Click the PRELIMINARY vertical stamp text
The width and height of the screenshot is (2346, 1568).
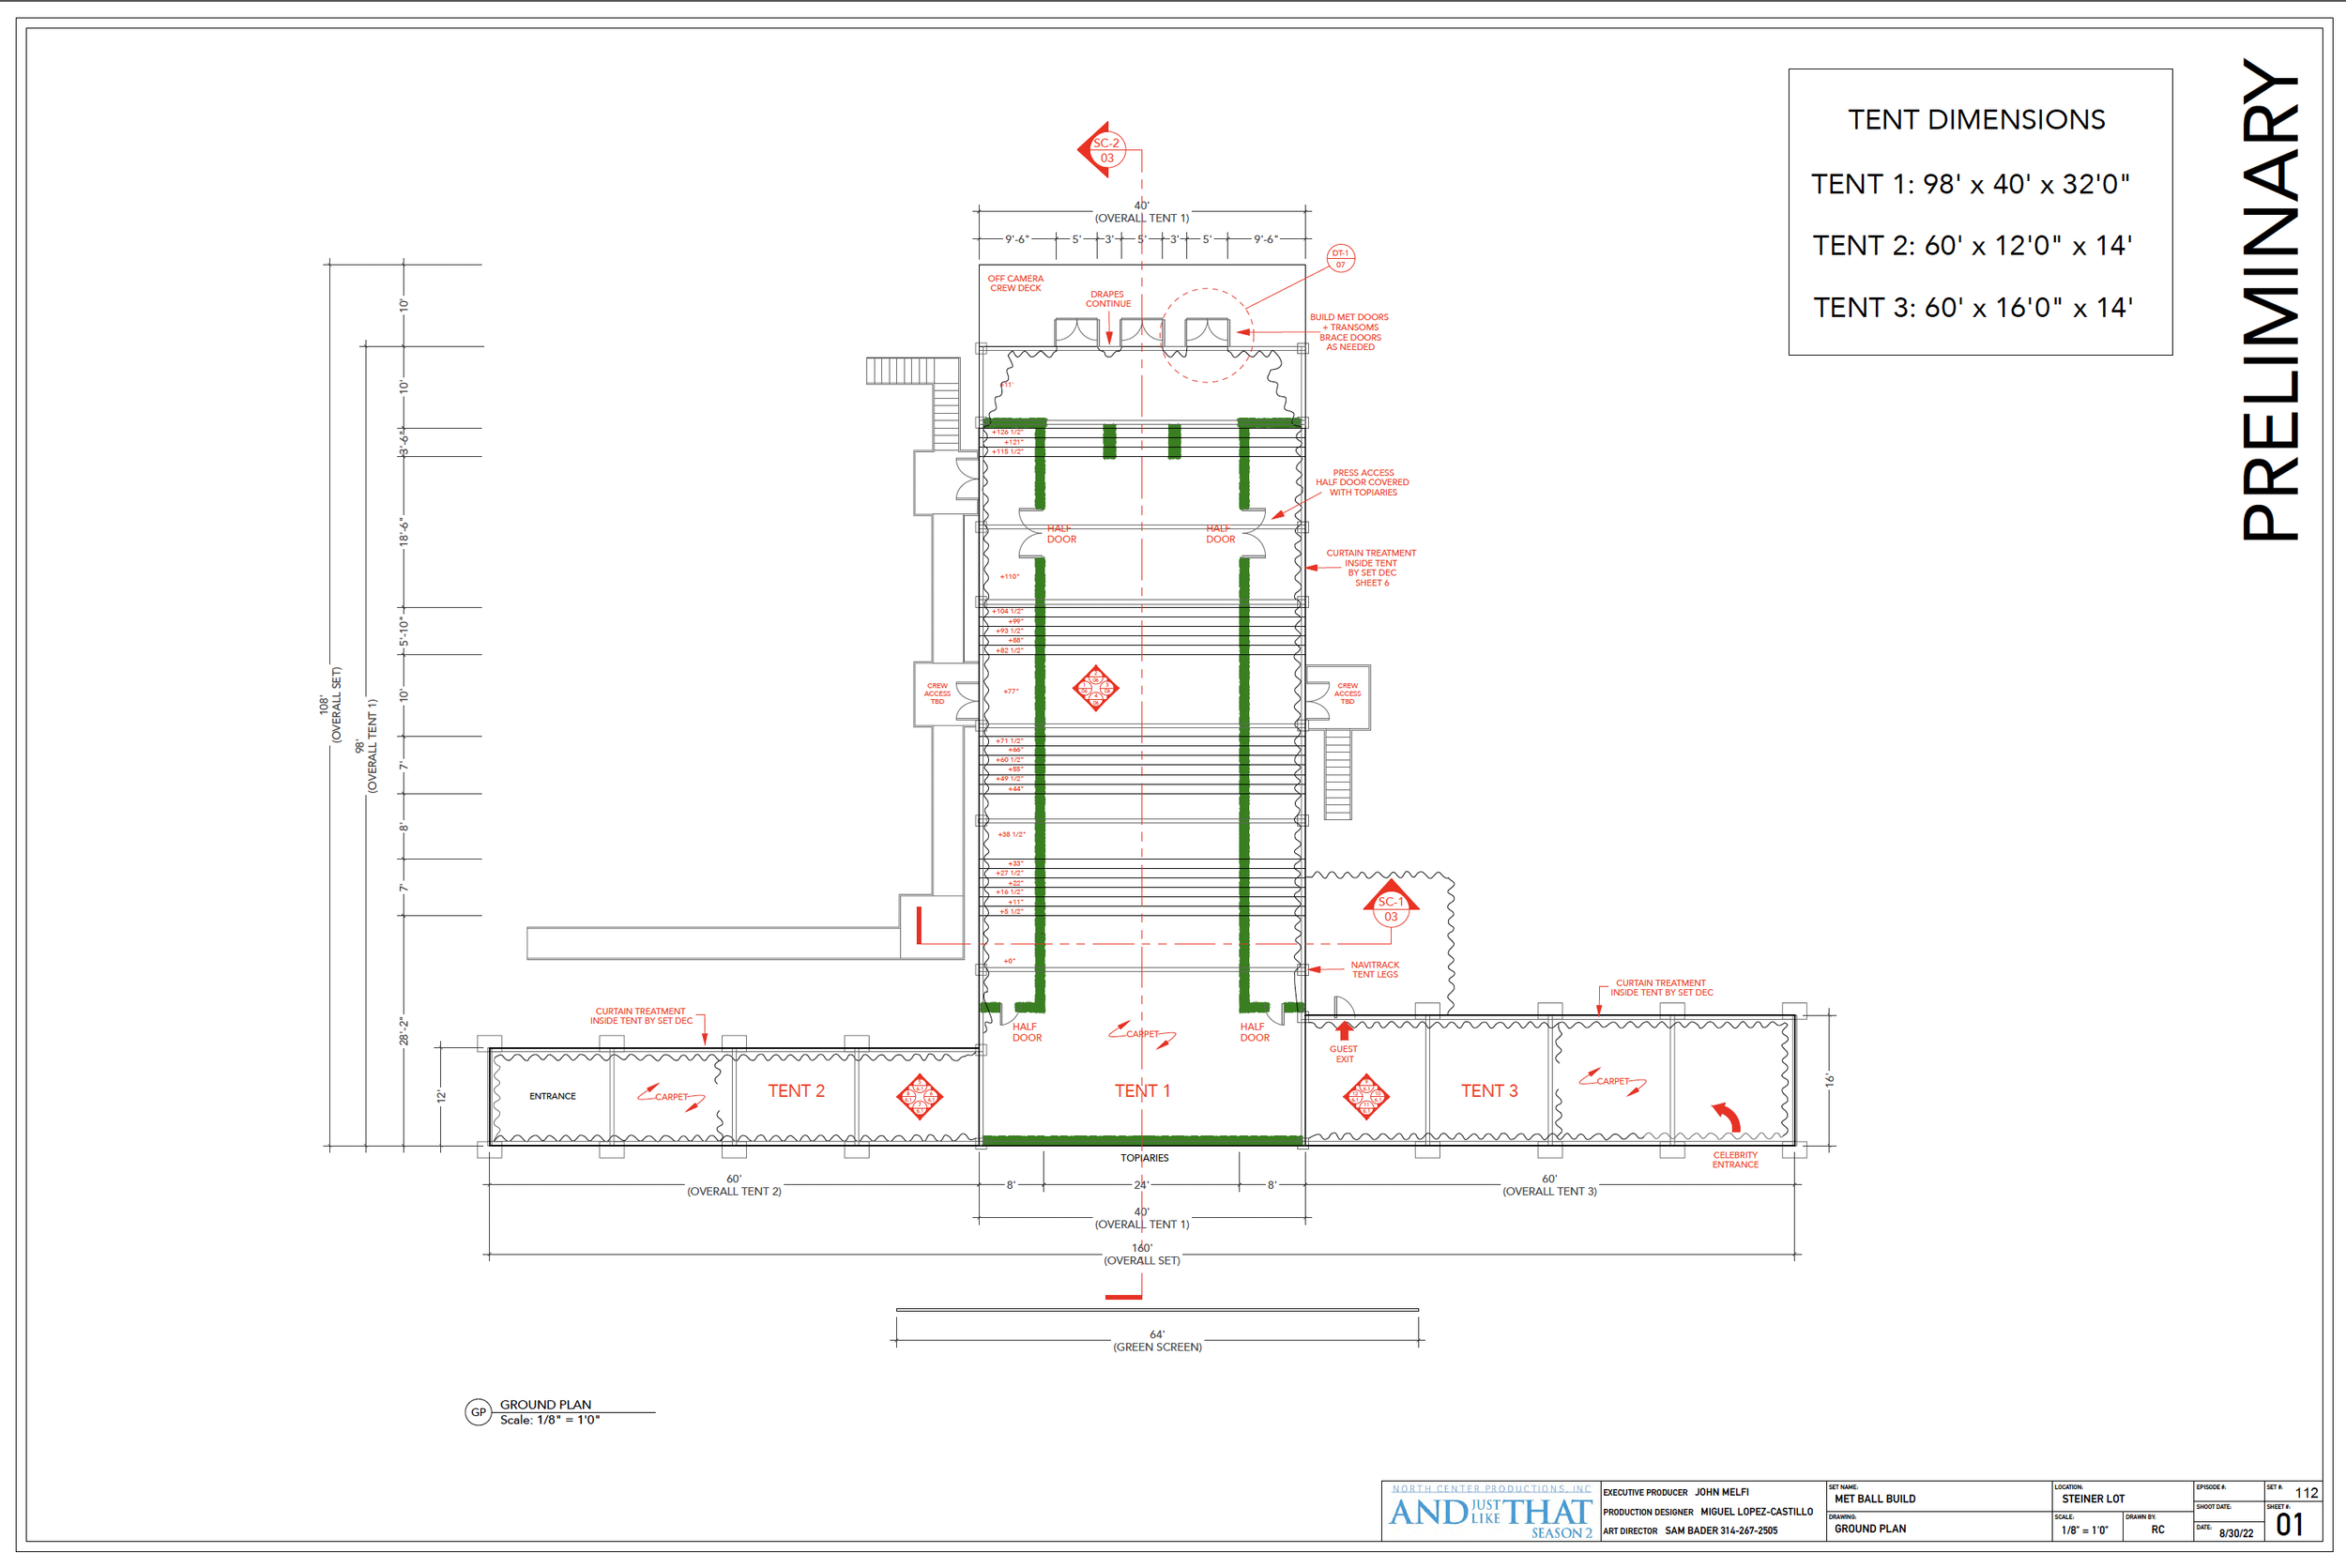[2271, 300]
